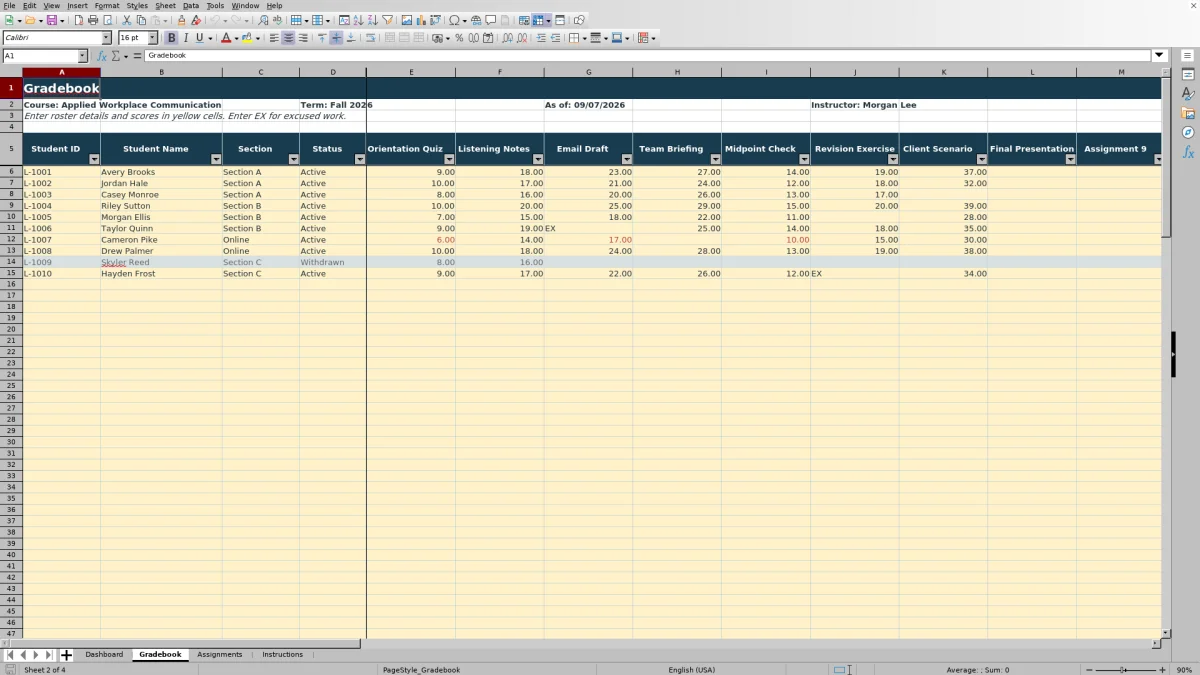Open the sidebar Navigator compass icon
The image size is (1200, 675).
(1188, 132)
